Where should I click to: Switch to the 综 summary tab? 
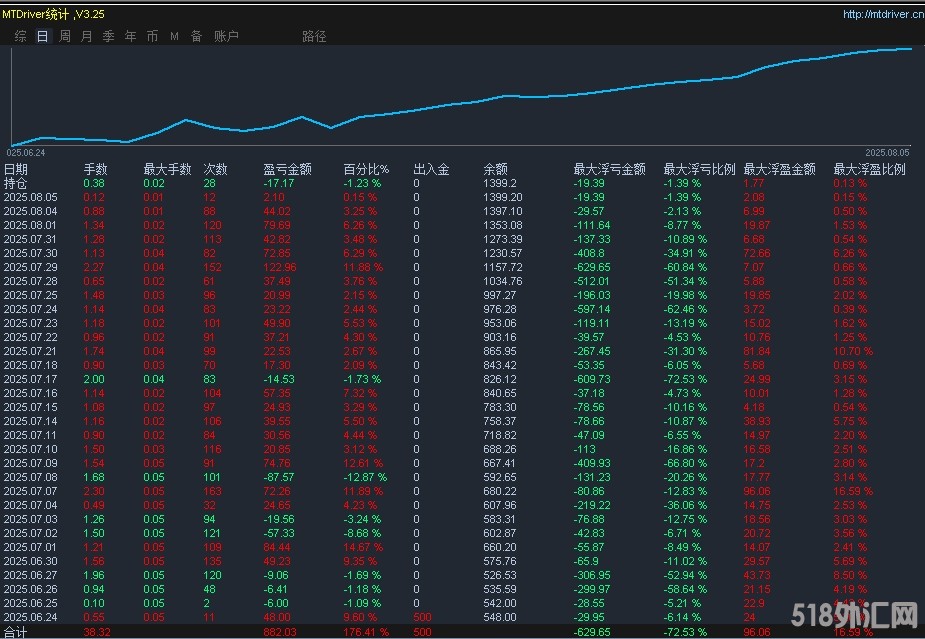tap(20, 36)
